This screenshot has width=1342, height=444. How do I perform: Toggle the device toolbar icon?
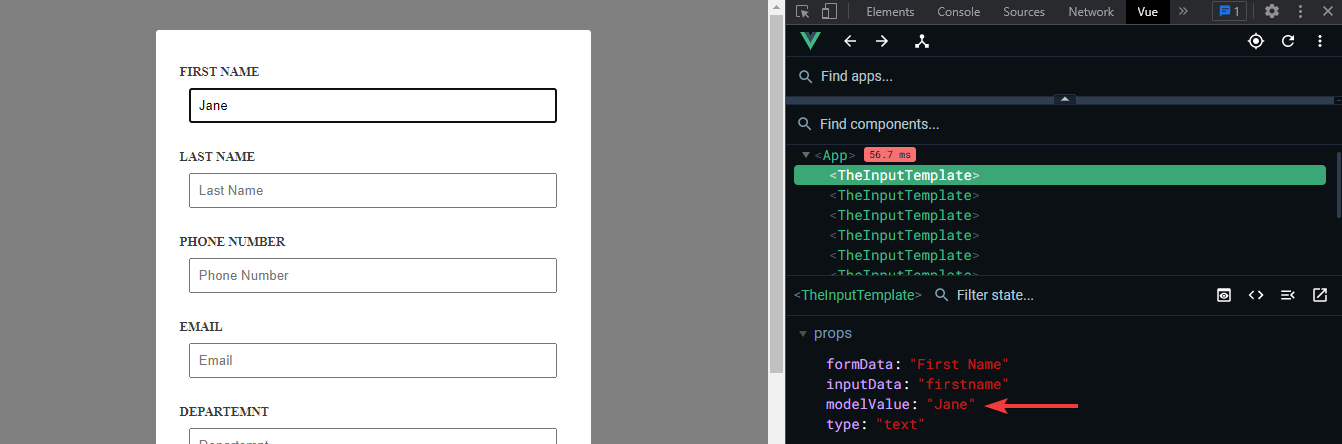pyautogui.click(x=829, y=12)
